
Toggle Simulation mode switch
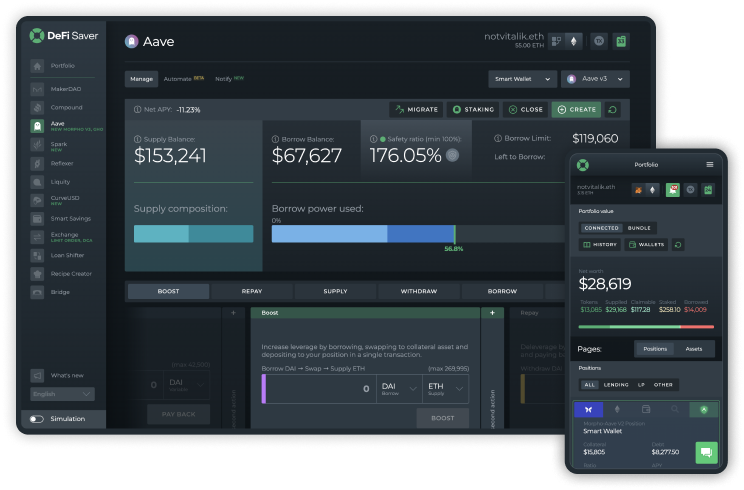point(37,419)
